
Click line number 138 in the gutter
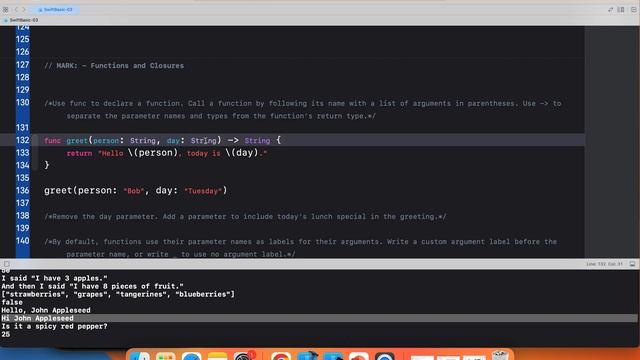coord(22,216)
